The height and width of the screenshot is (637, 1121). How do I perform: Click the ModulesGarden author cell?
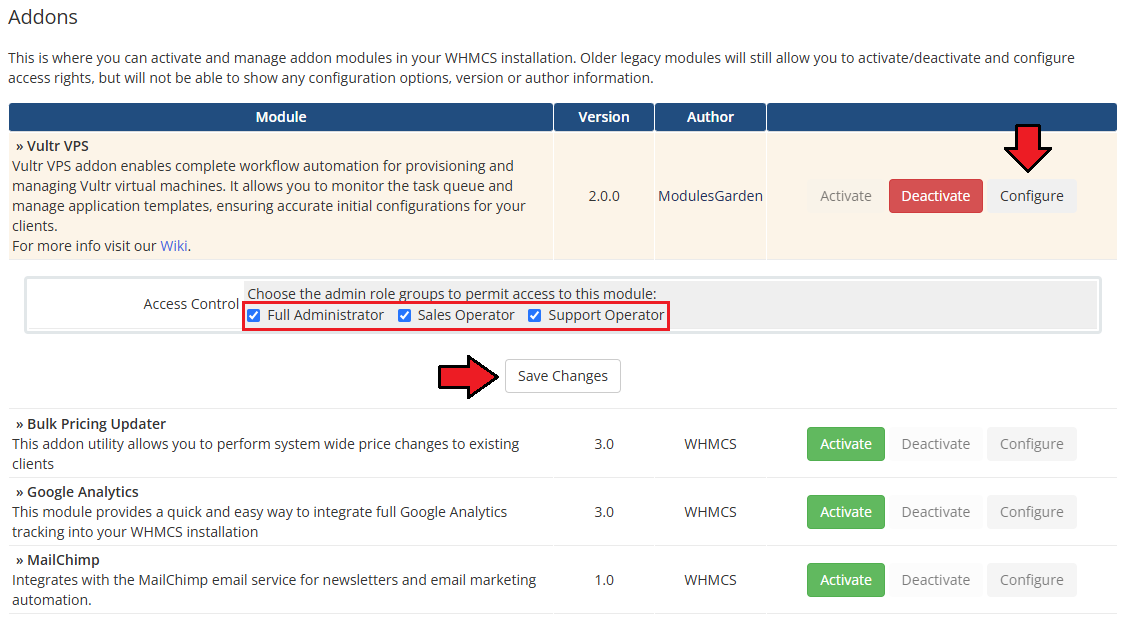(x=710, y=196)
